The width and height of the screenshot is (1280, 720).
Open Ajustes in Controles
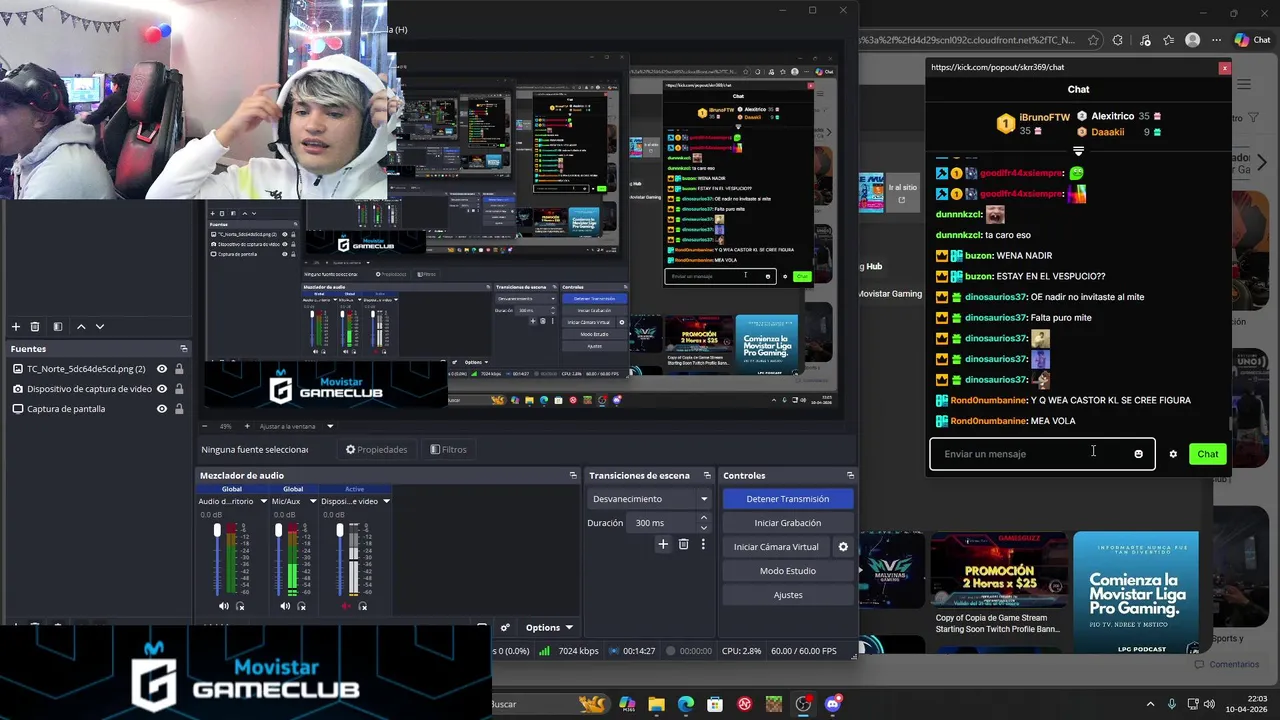tap(788, 595)
